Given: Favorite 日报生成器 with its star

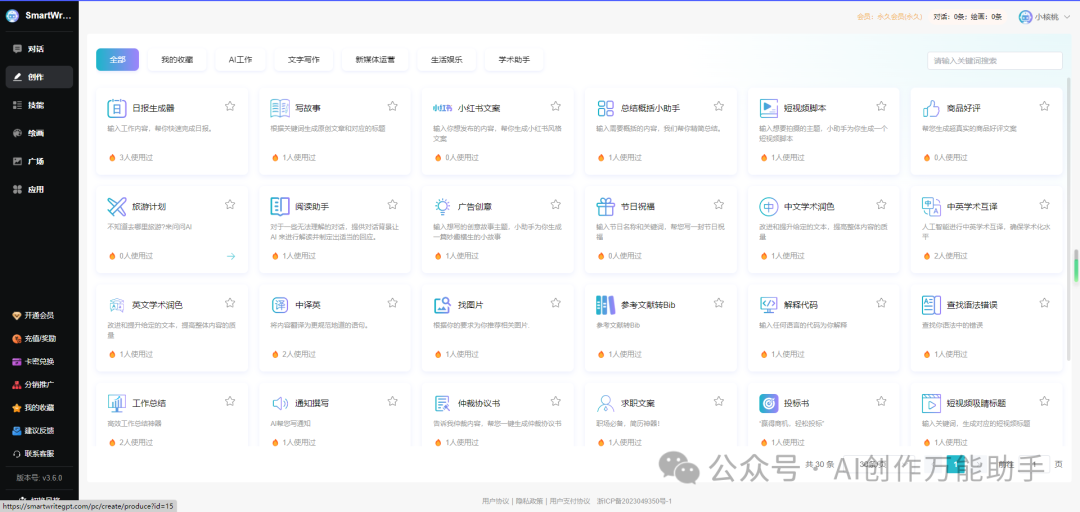Looking at the screenshot, I should click(x=230, y=106).
